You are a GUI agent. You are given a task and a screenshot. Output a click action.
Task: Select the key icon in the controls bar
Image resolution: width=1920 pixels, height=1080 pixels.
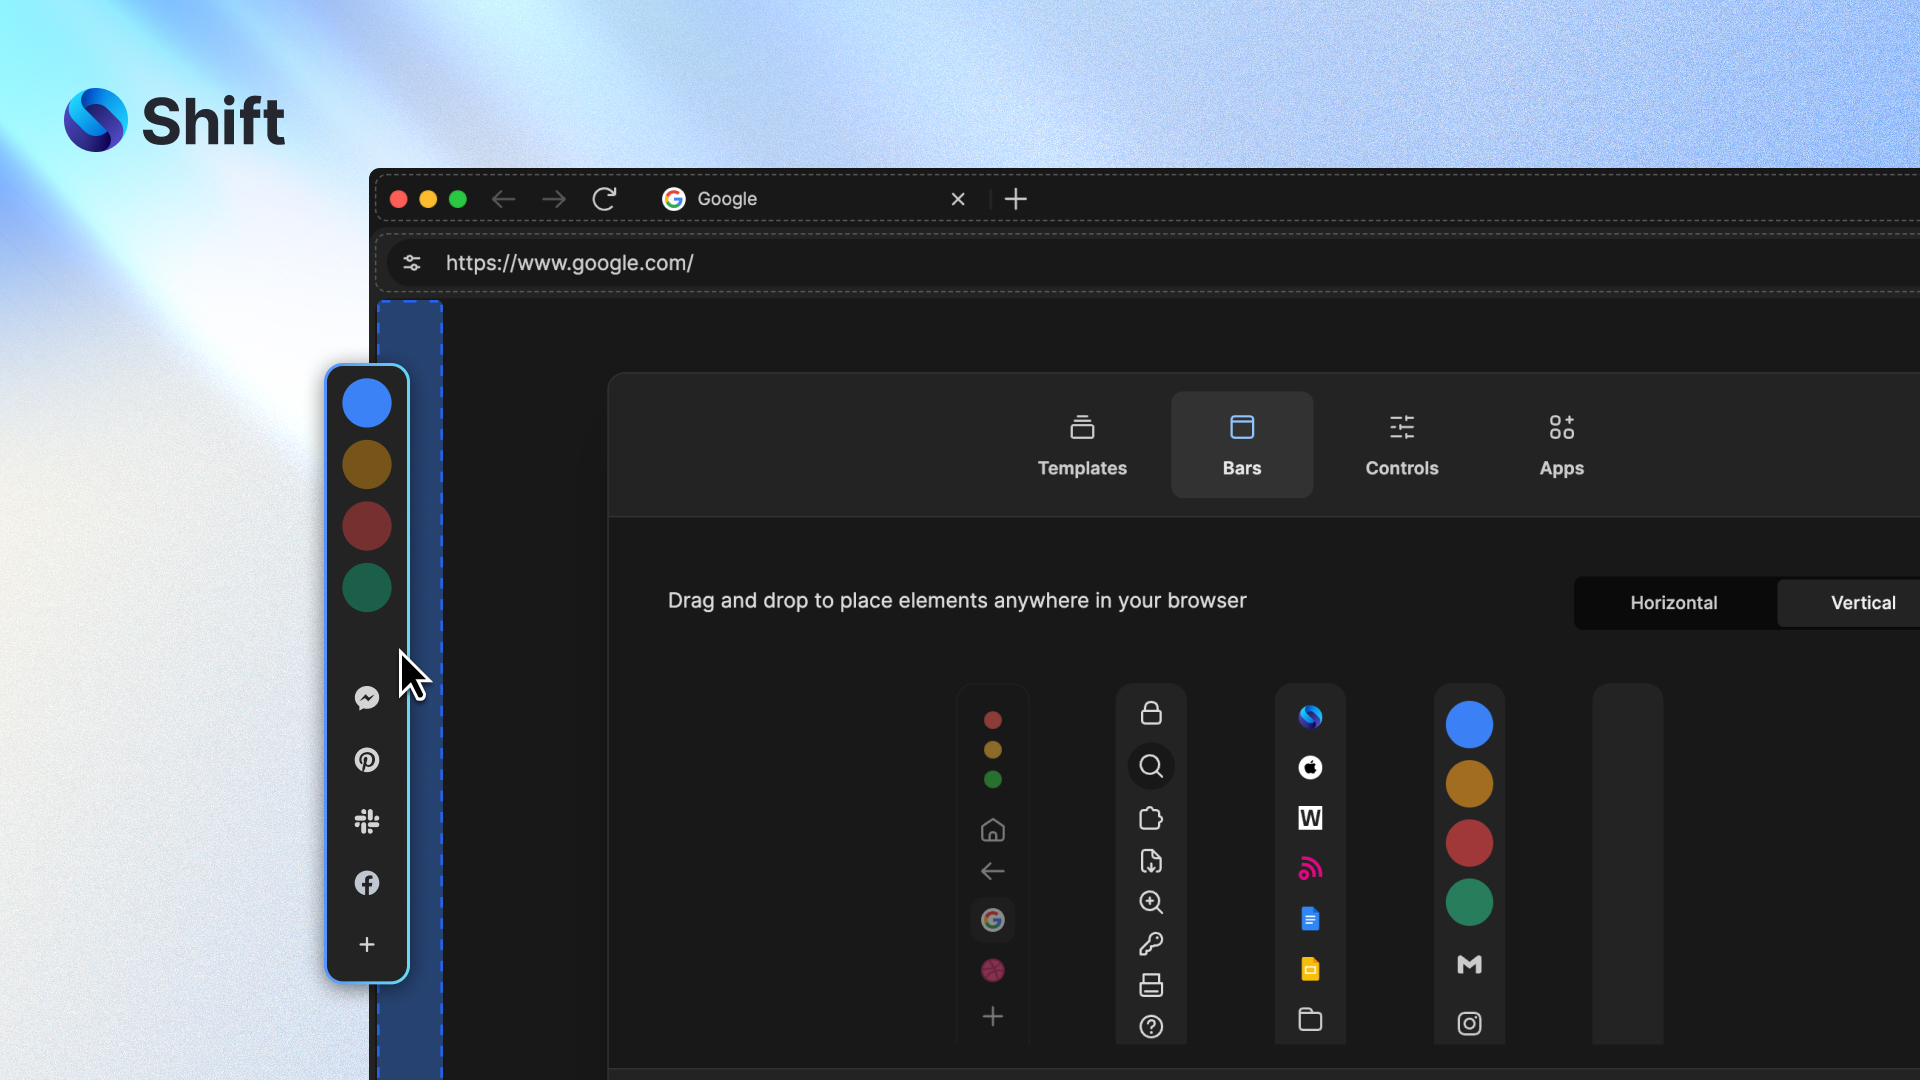pos(1151,944)
